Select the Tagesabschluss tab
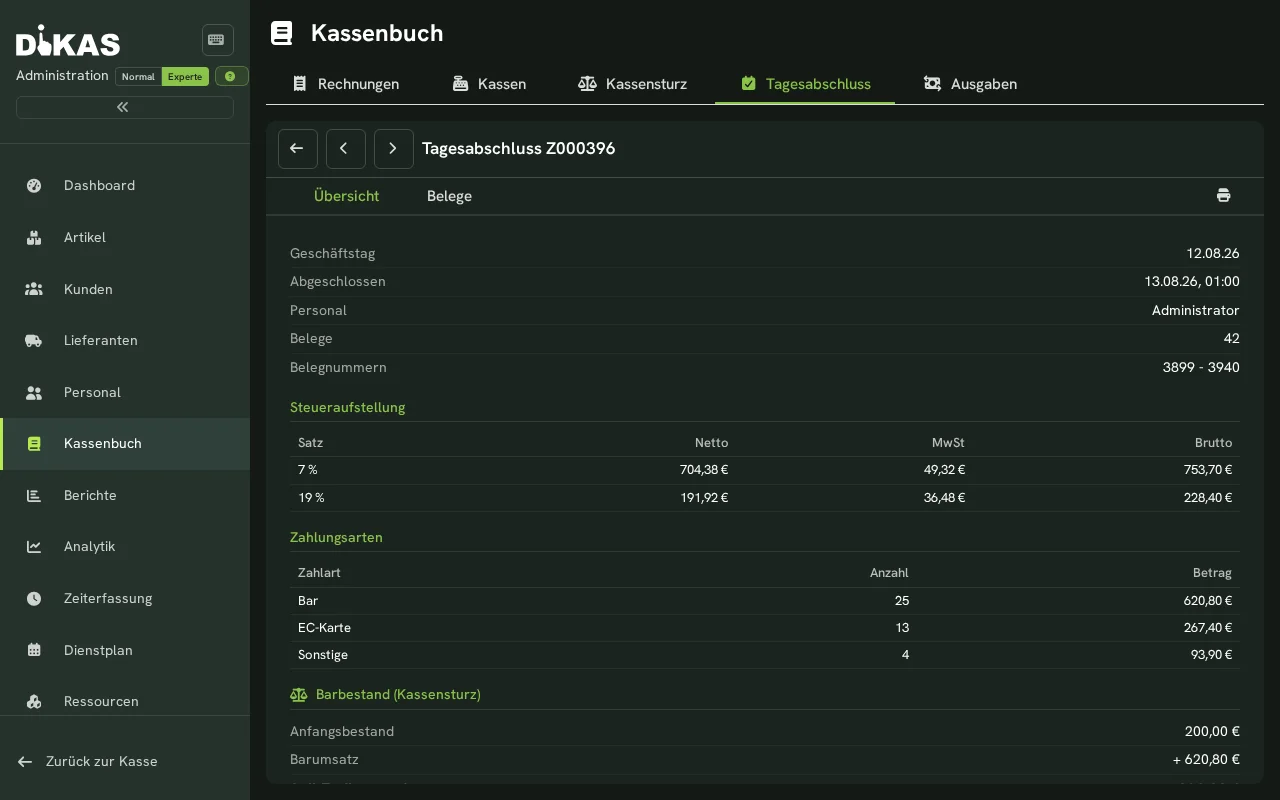 (805, 84)
